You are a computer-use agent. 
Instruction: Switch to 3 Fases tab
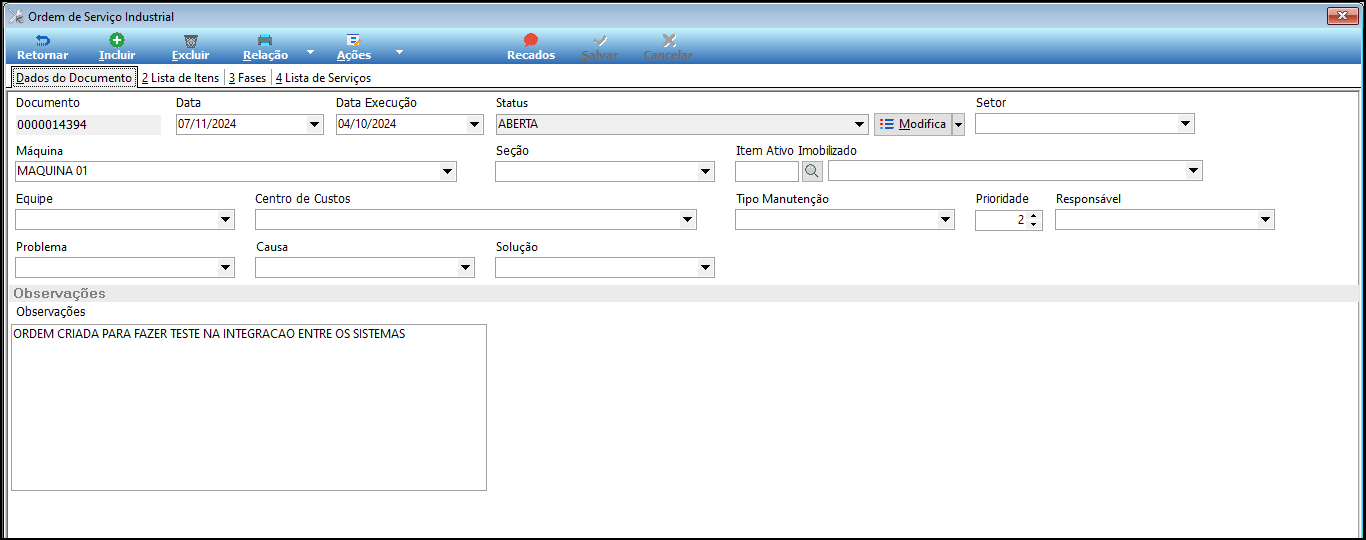[247, 77]
